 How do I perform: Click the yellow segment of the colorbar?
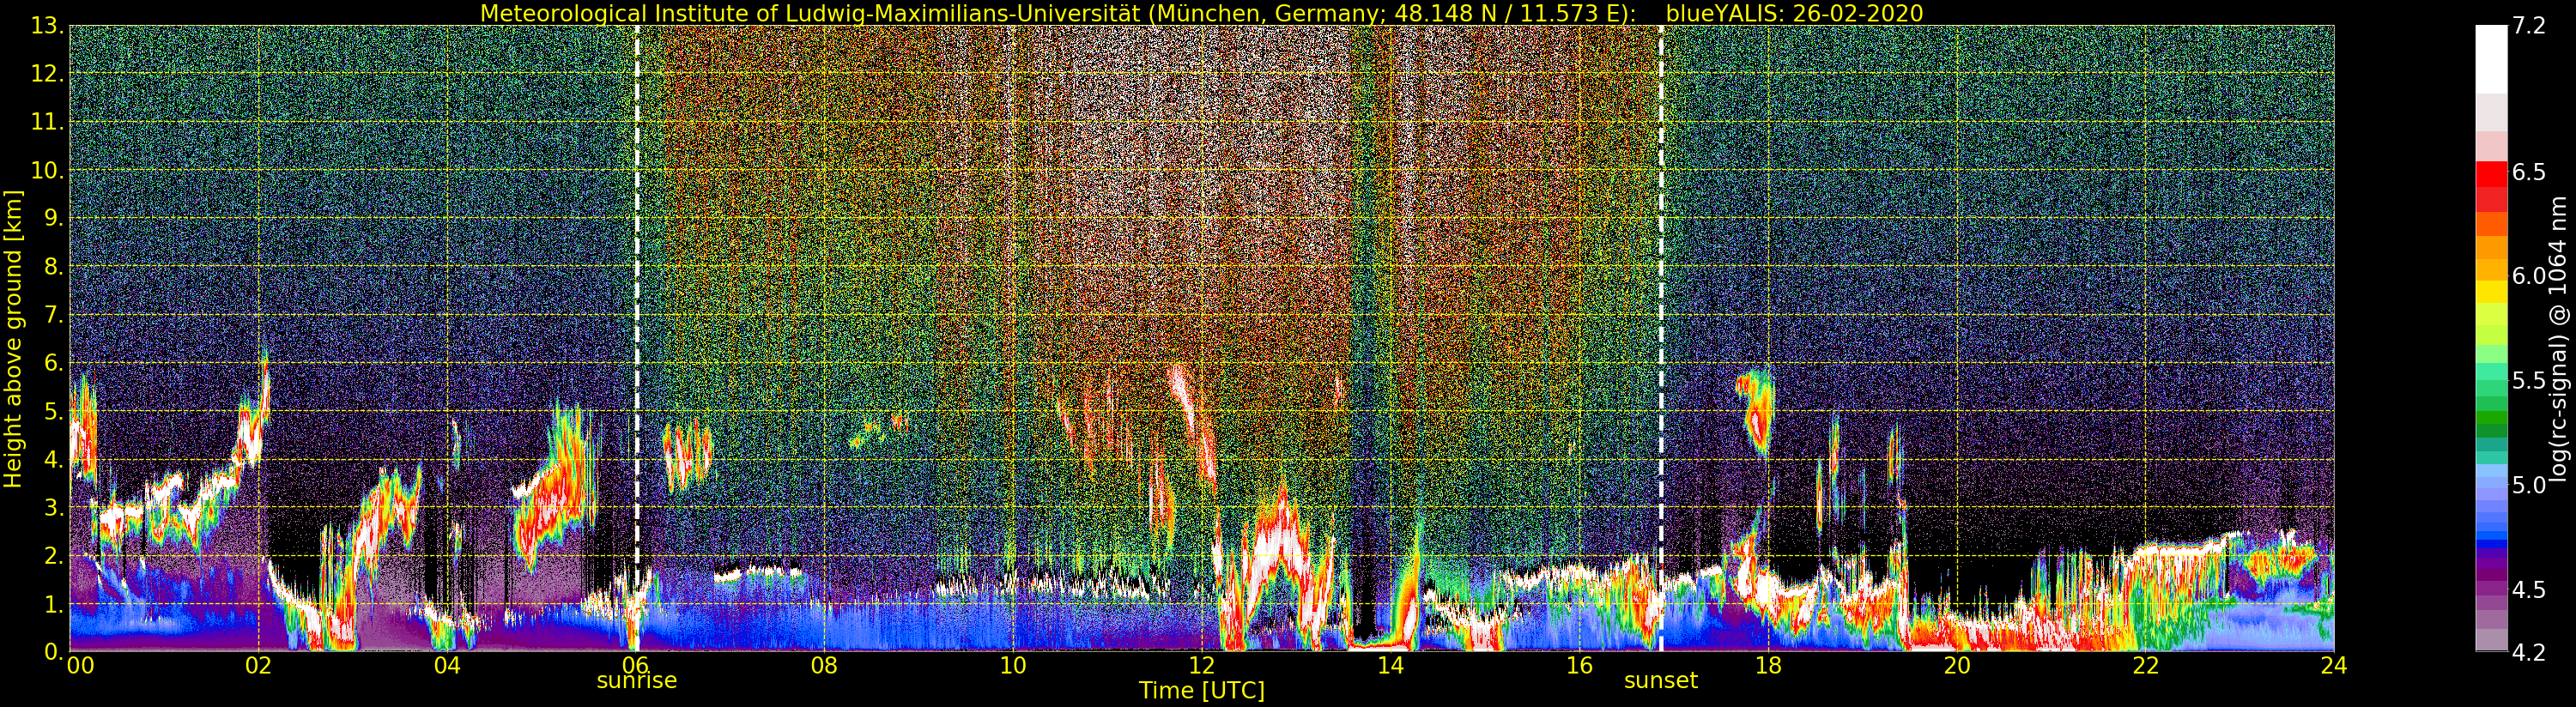click(x=2491, y=291)
